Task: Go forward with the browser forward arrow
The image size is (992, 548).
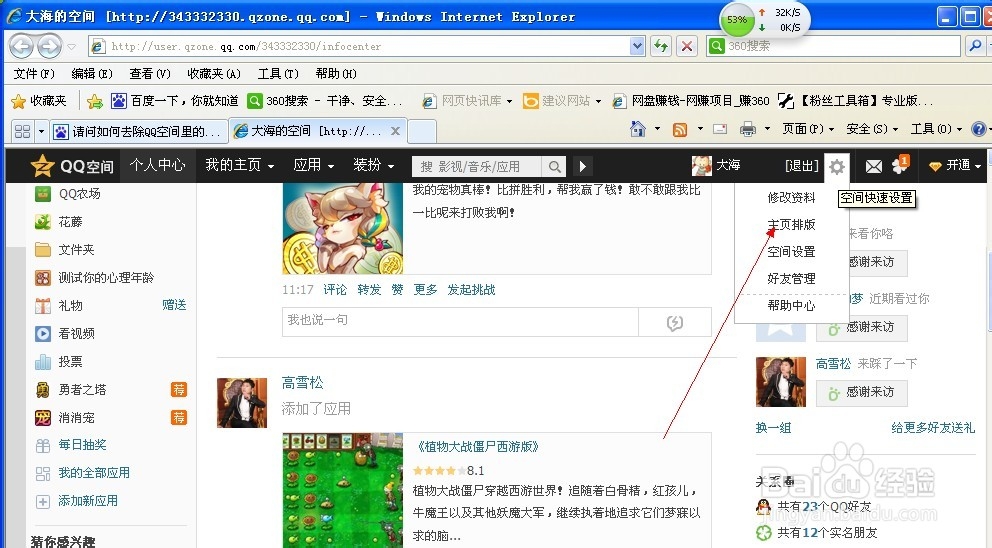Action: click(50, 46)
